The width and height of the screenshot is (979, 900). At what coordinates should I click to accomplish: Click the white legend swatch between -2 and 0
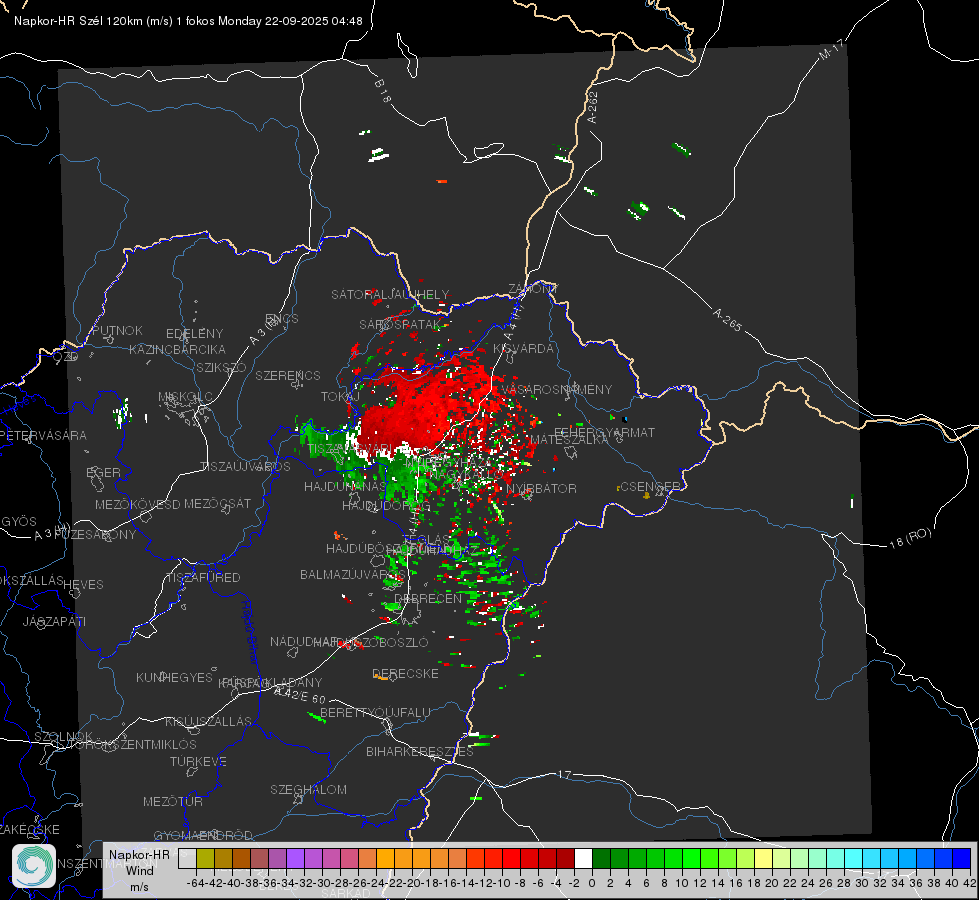coord(583,858)
